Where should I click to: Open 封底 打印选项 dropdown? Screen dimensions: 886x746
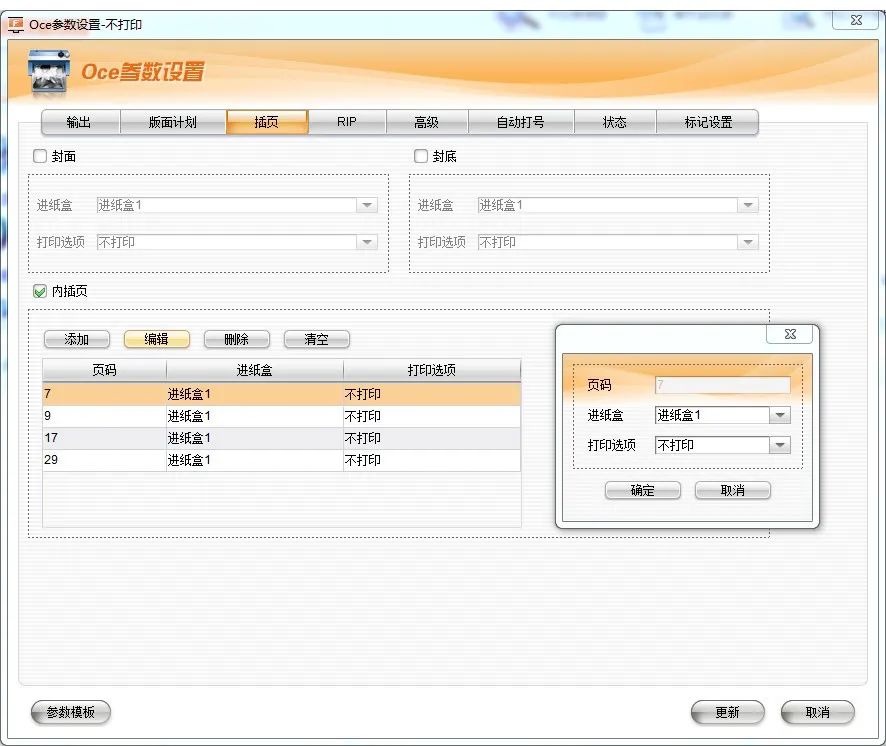click(x=748, y=242)
